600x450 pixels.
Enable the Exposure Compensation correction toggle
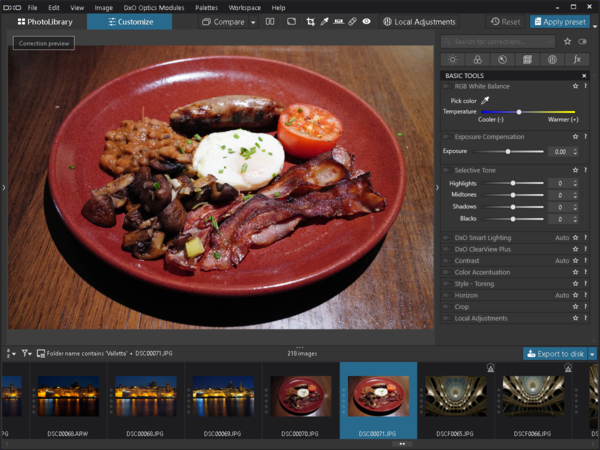pos(447,136)
